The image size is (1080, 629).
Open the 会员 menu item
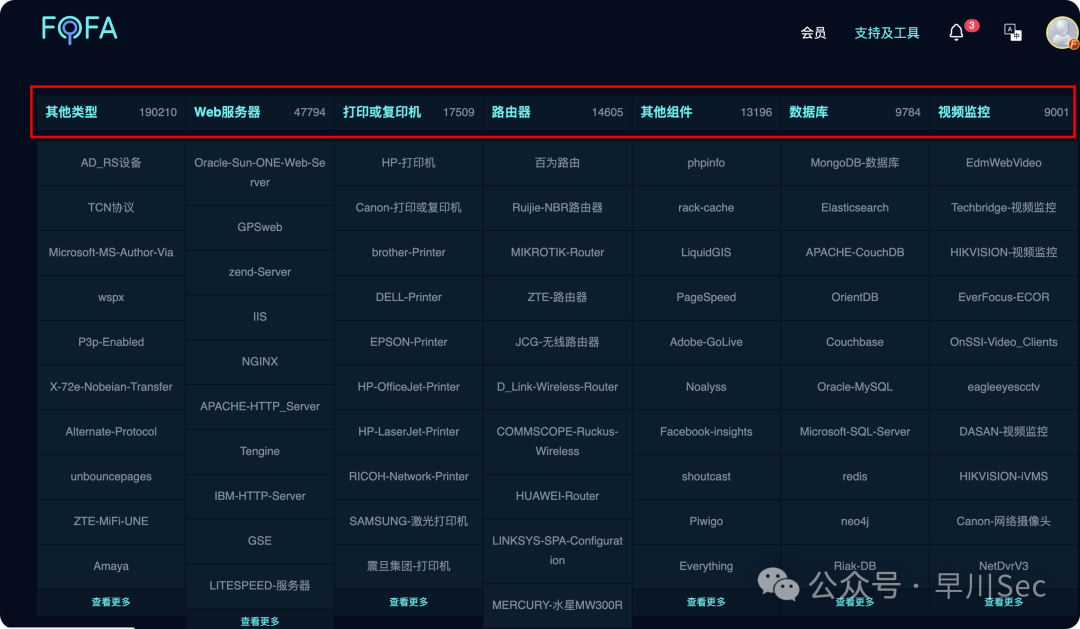[813, 33]
